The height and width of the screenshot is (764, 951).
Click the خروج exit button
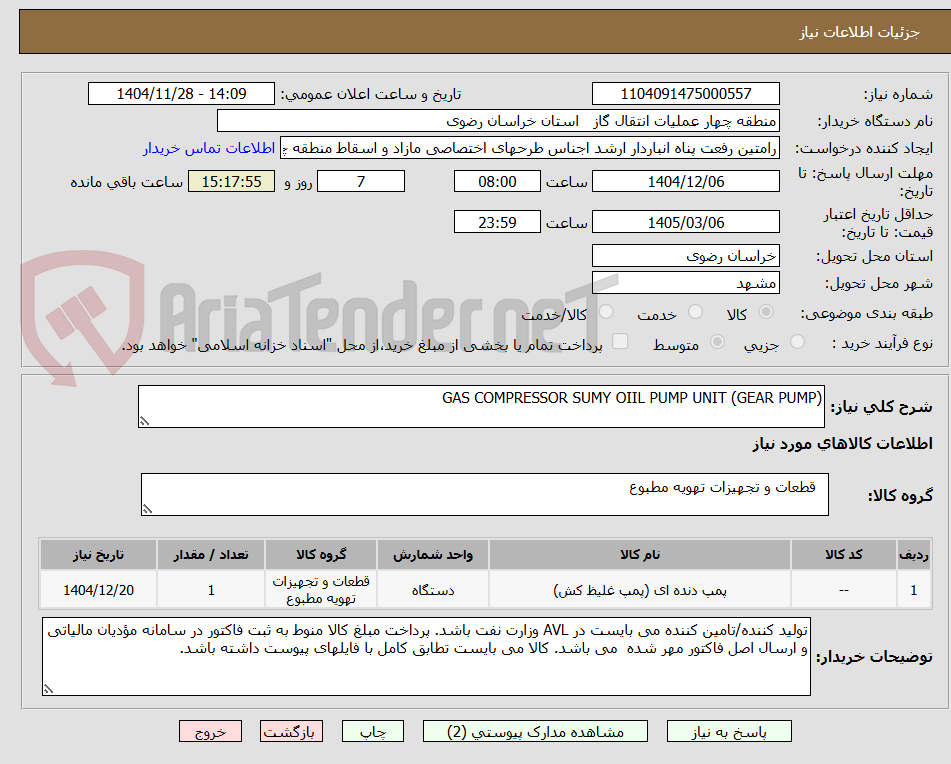(210, 731)
